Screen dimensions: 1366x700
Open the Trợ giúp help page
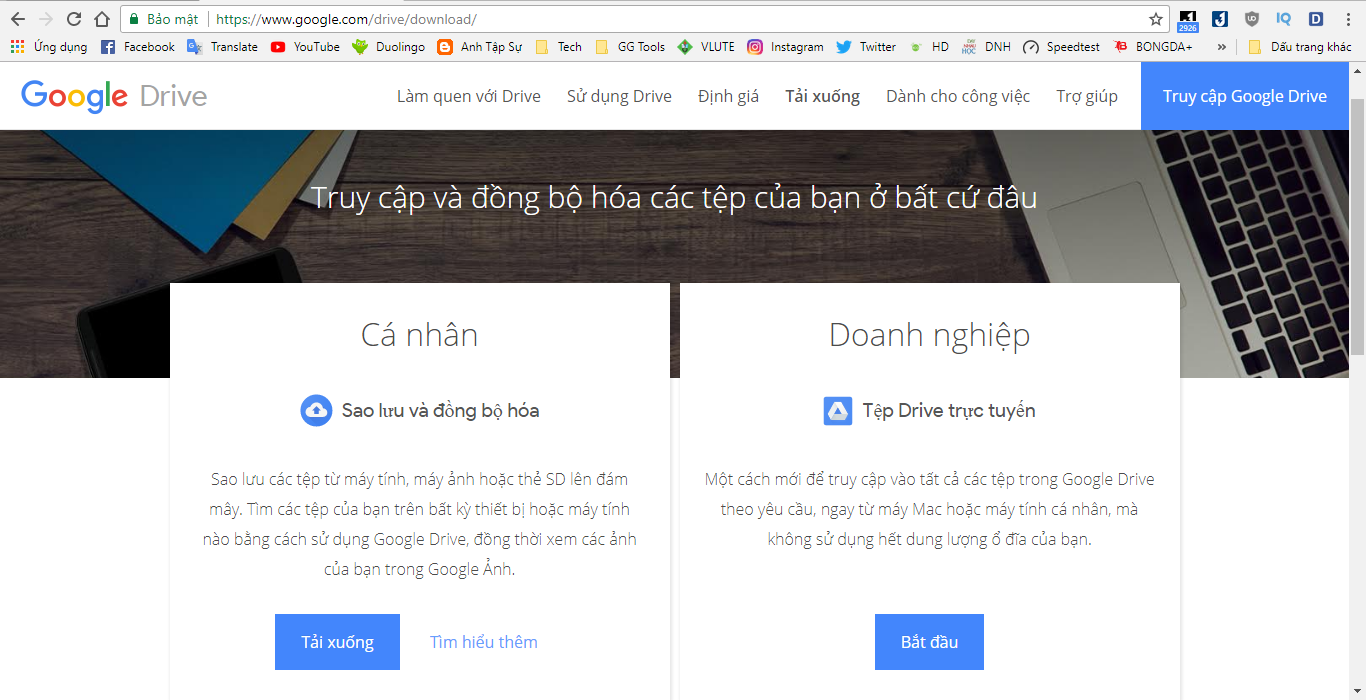point(1087,96)
